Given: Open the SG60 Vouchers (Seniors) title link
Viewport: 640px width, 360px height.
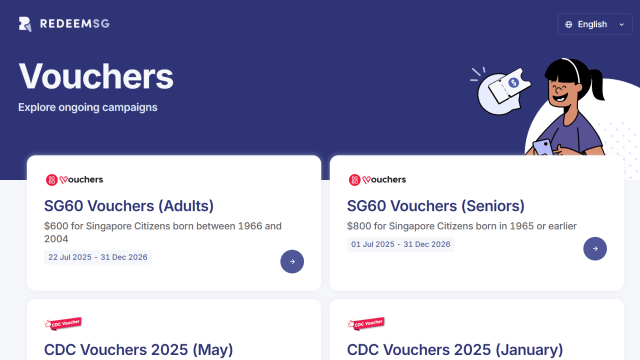Looking at the screenshot, I should click(436, 206).
